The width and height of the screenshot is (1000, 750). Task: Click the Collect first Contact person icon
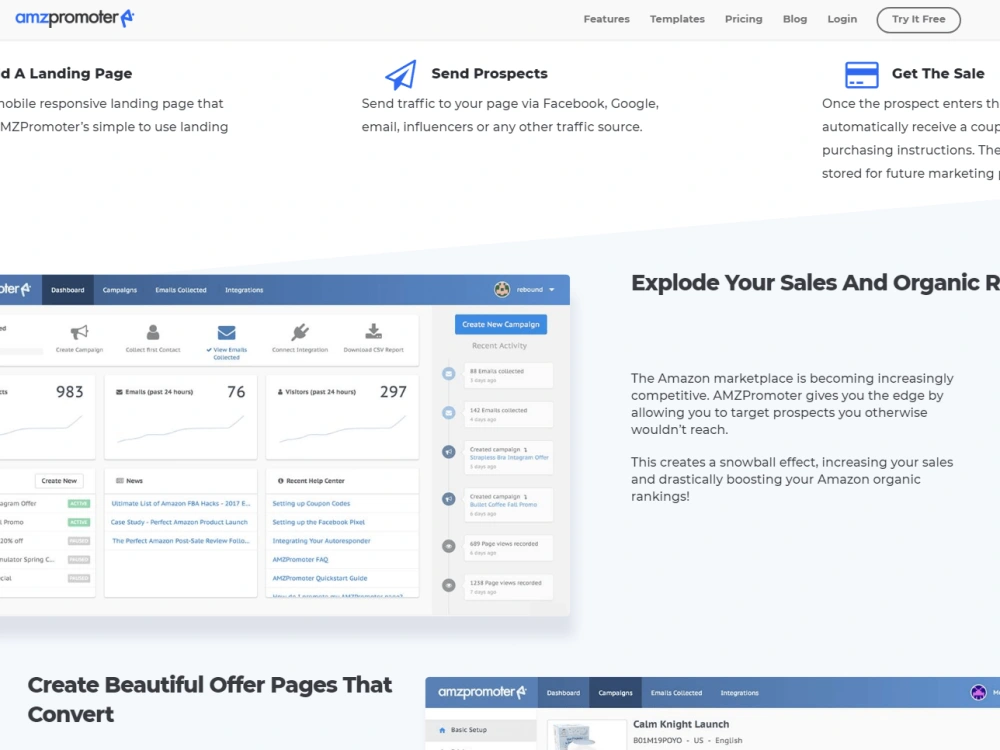153,332
